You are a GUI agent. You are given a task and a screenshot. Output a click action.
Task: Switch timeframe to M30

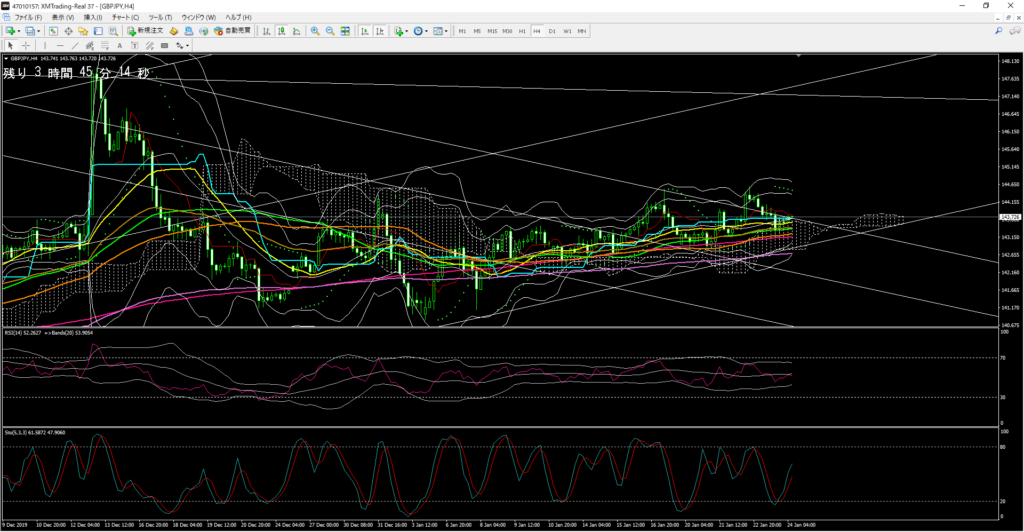[x=507, y=31]
